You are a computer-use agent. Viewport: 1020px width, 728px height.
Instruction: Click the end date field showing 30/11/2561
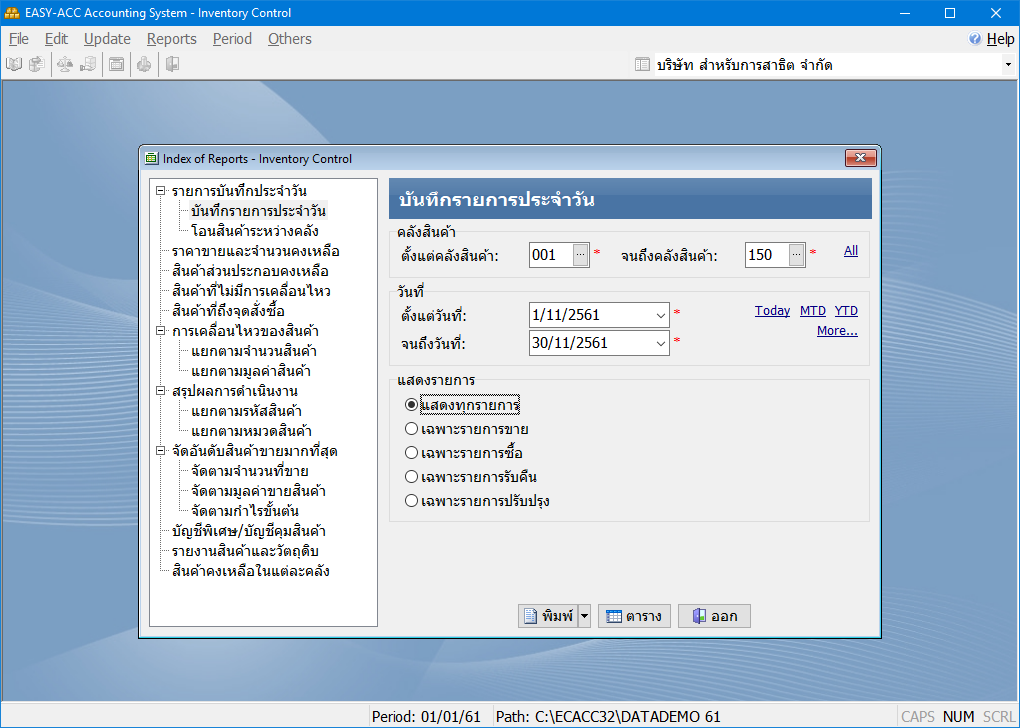(x=590, y=343)
